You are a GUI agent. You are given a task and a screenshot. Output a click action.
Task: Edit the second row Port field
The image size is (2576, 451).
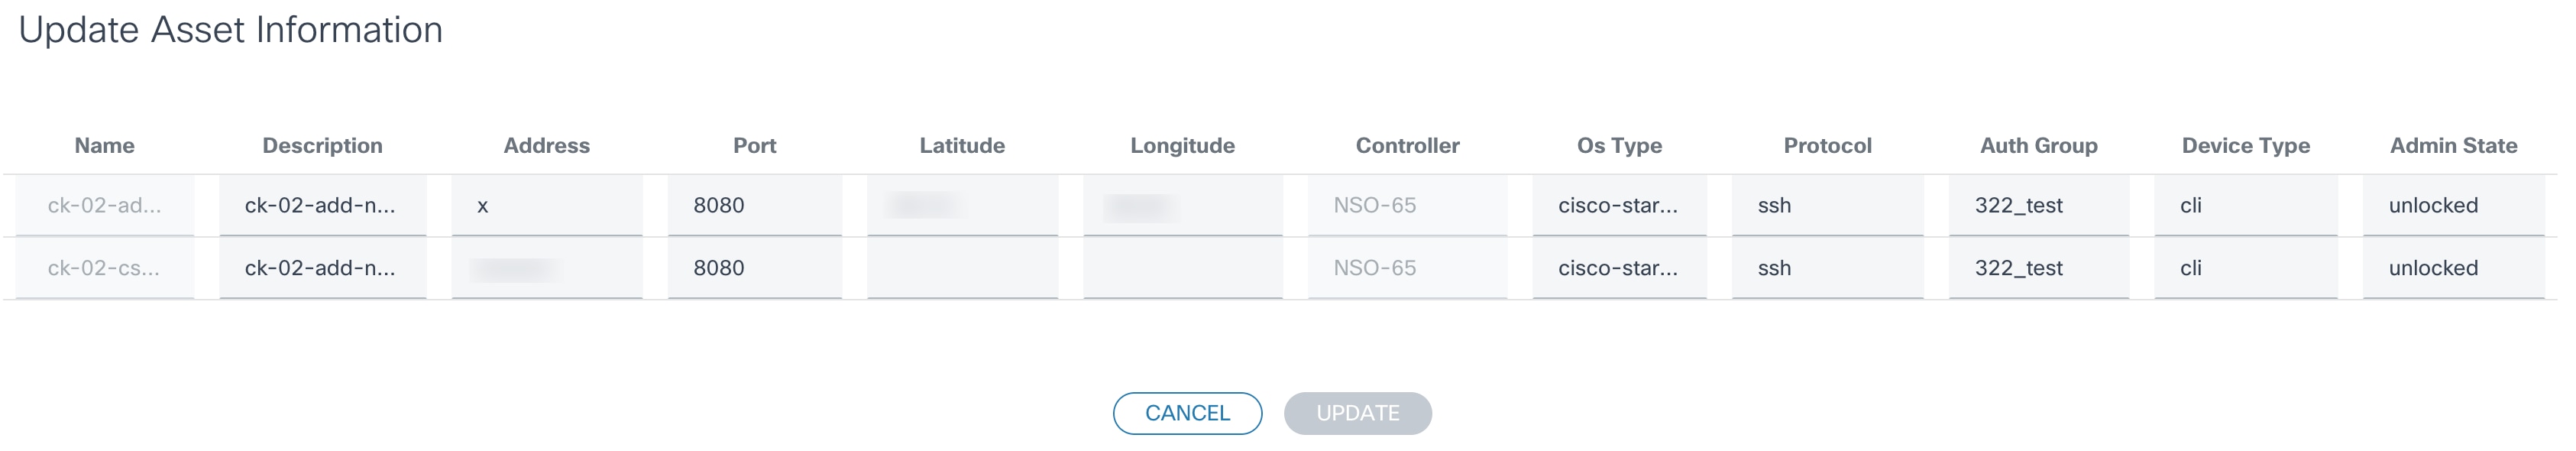[754, 268]
